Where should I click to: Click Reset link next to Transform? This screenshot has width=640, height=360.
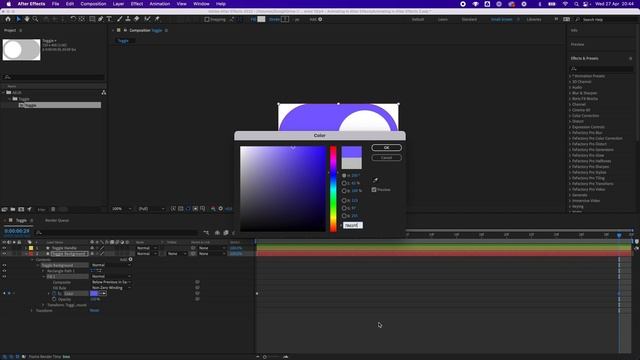pyautogui.click(x=94, y=311)
